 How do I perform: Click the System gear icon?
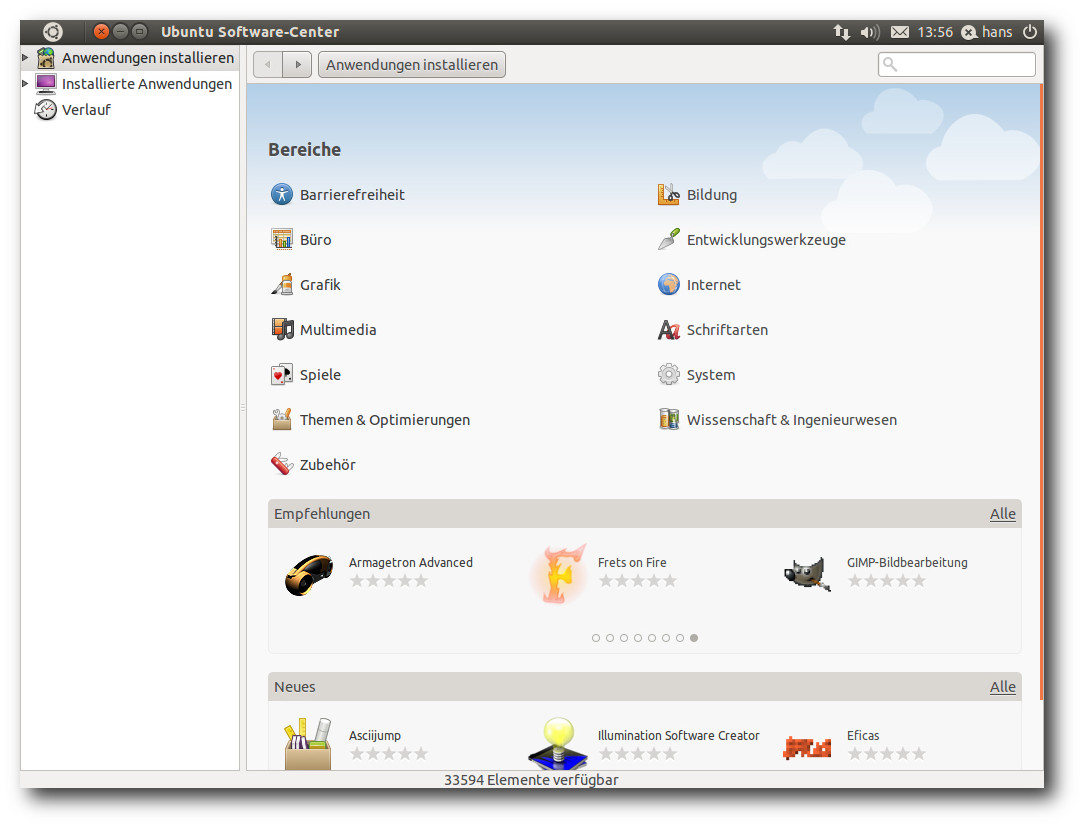(x=668, y=375)
